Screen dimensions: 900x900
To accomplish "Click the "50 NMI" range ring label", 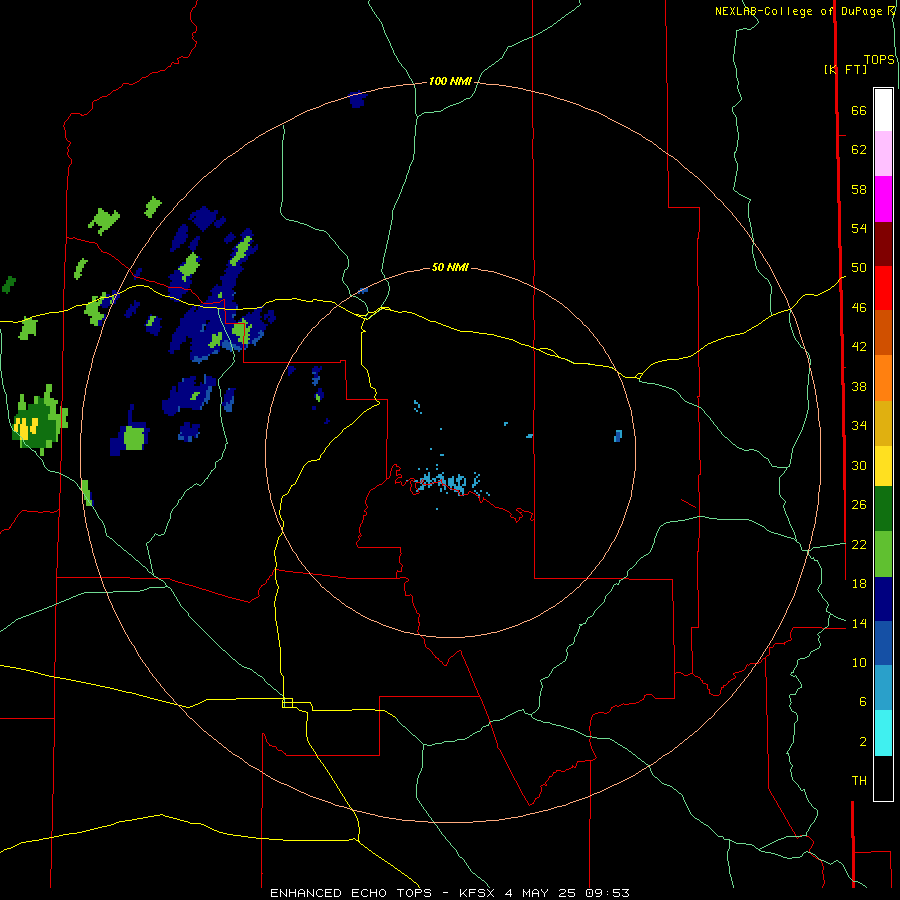I will click(450, 267).
